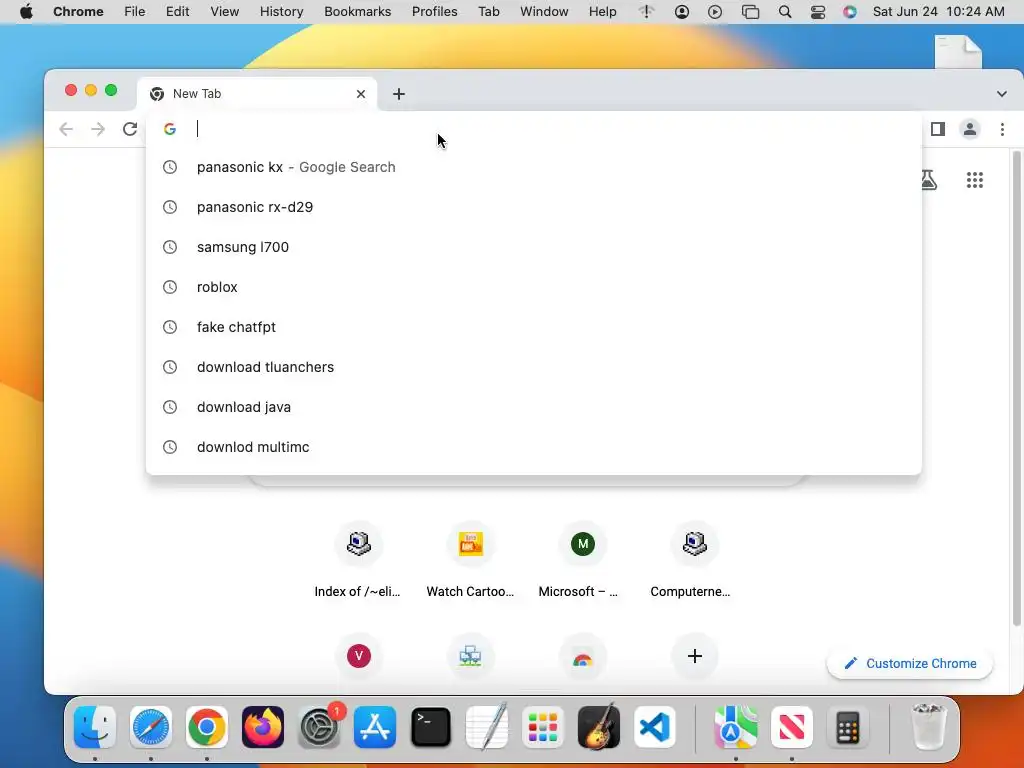Click Chrome icon in the dock
Screen dimensions: 1024x768
[206, 727]
